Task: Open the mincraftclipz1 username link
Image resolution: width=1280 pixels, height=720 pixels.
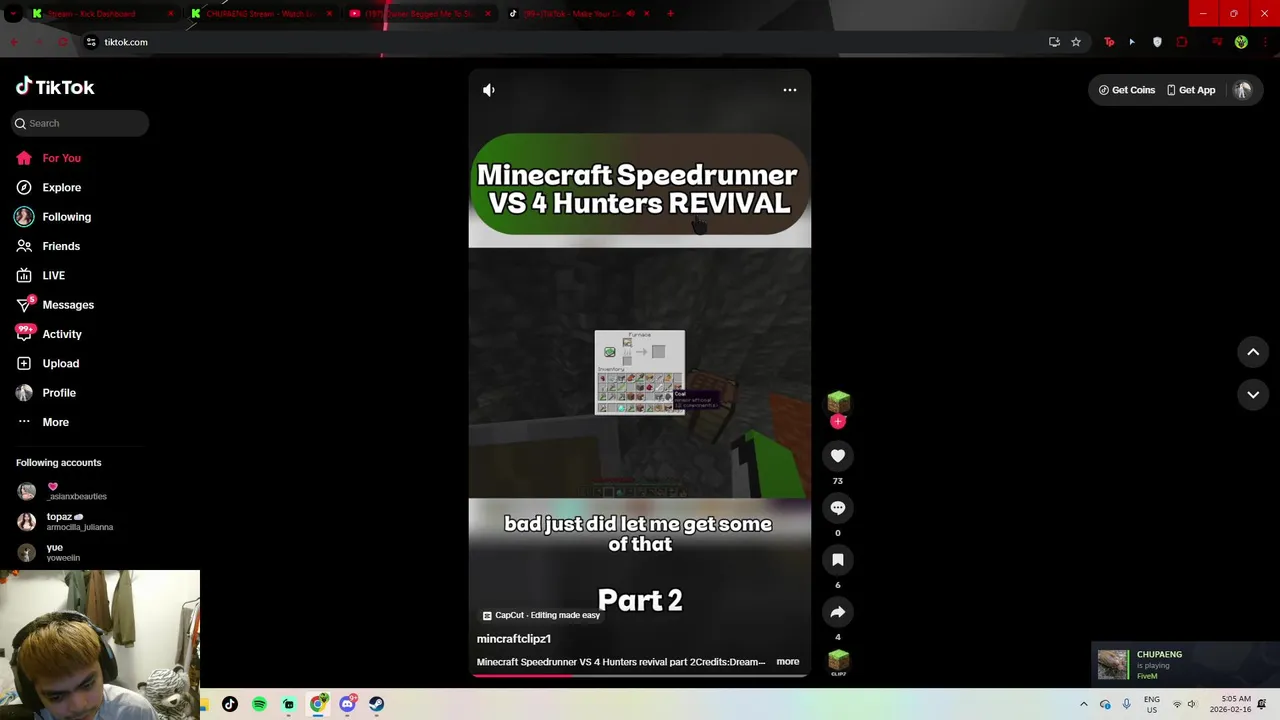Action: tap(514, 639)
